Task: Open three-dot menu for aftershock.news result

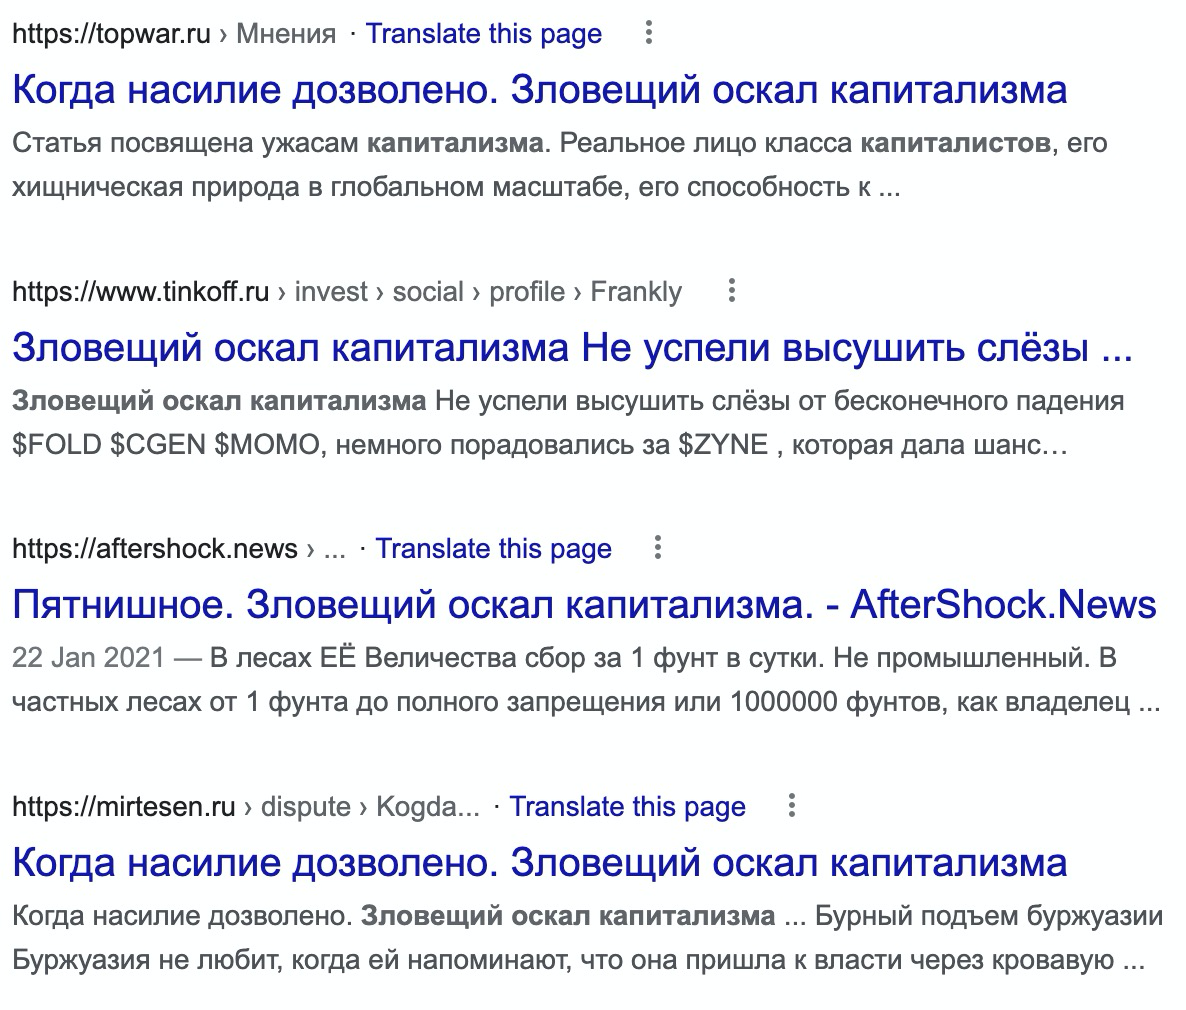Action: point(658,547)
